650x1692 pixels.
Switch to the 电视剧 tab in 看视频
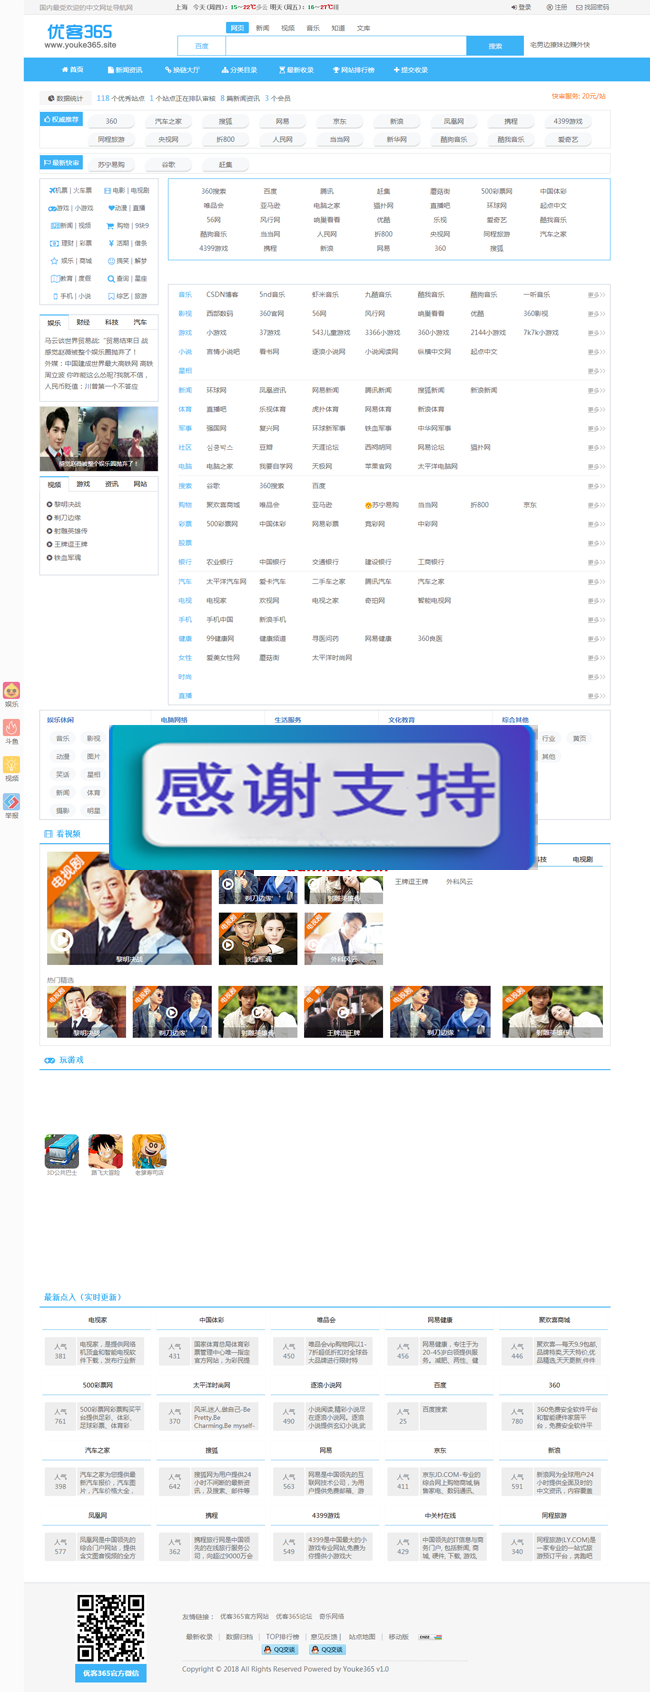pos(582,859)
